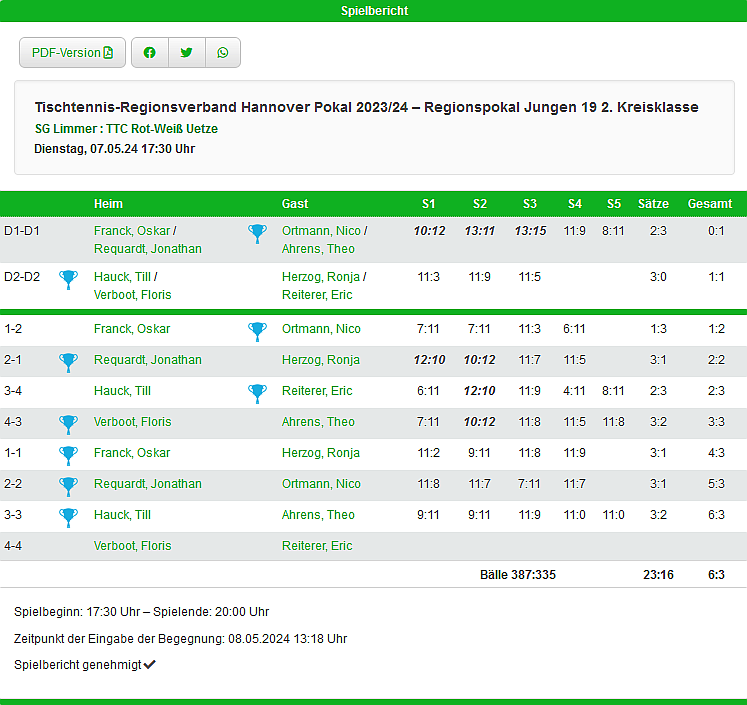Select Ortmann, Nico in row 2-2
Screen dimensions: 747x705
[x=321, y=484]
